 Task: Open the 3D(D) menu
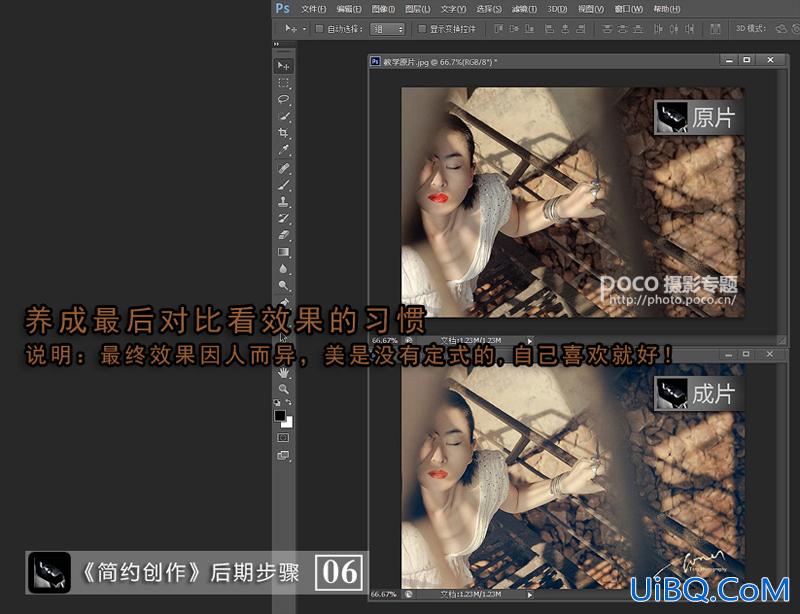(557, 9)
